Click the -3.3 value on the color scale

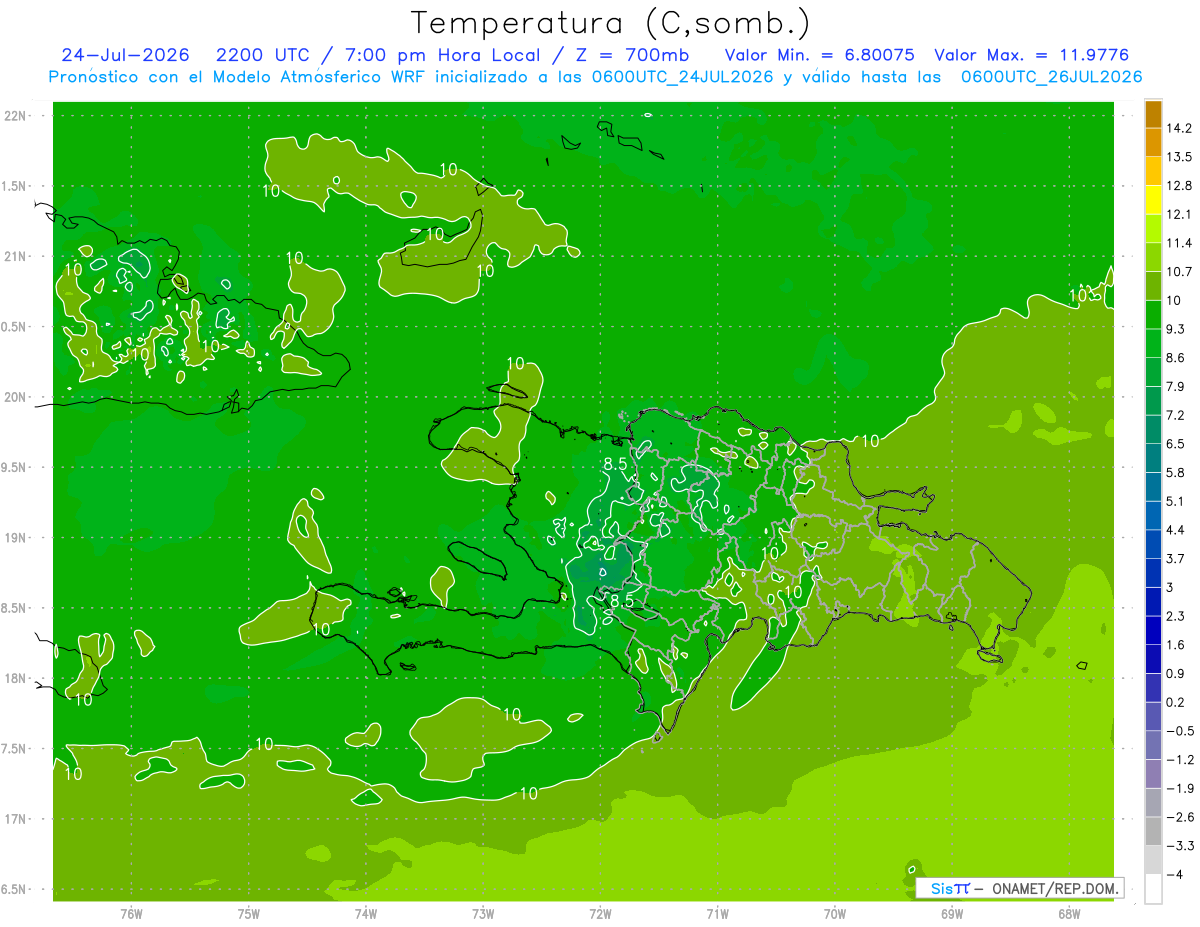(1180, 845)
